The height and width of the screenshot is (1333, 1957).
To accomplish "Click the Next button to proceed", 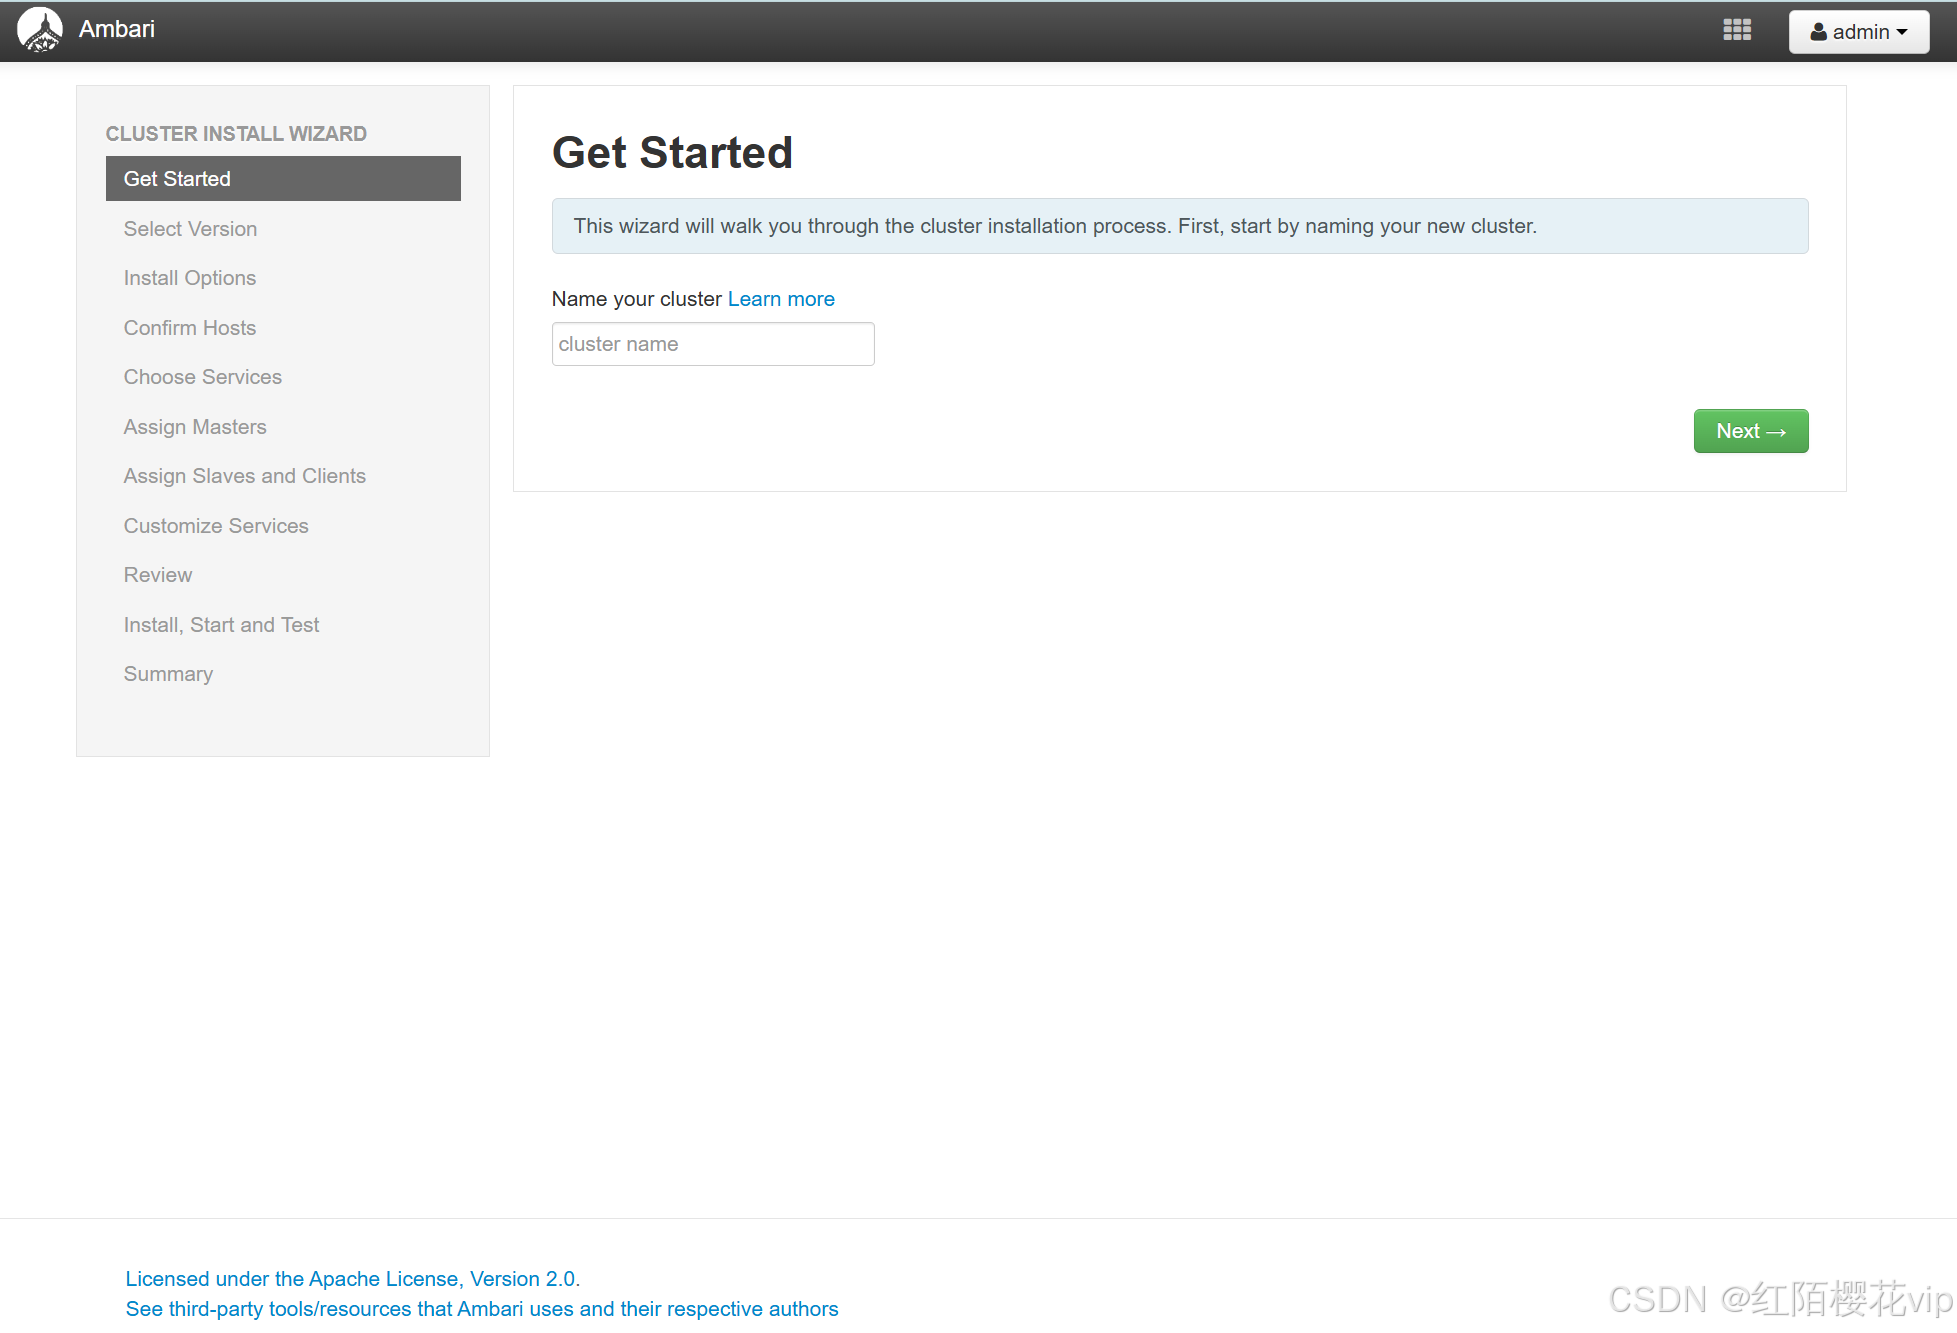I will (x=1752, y=430).
